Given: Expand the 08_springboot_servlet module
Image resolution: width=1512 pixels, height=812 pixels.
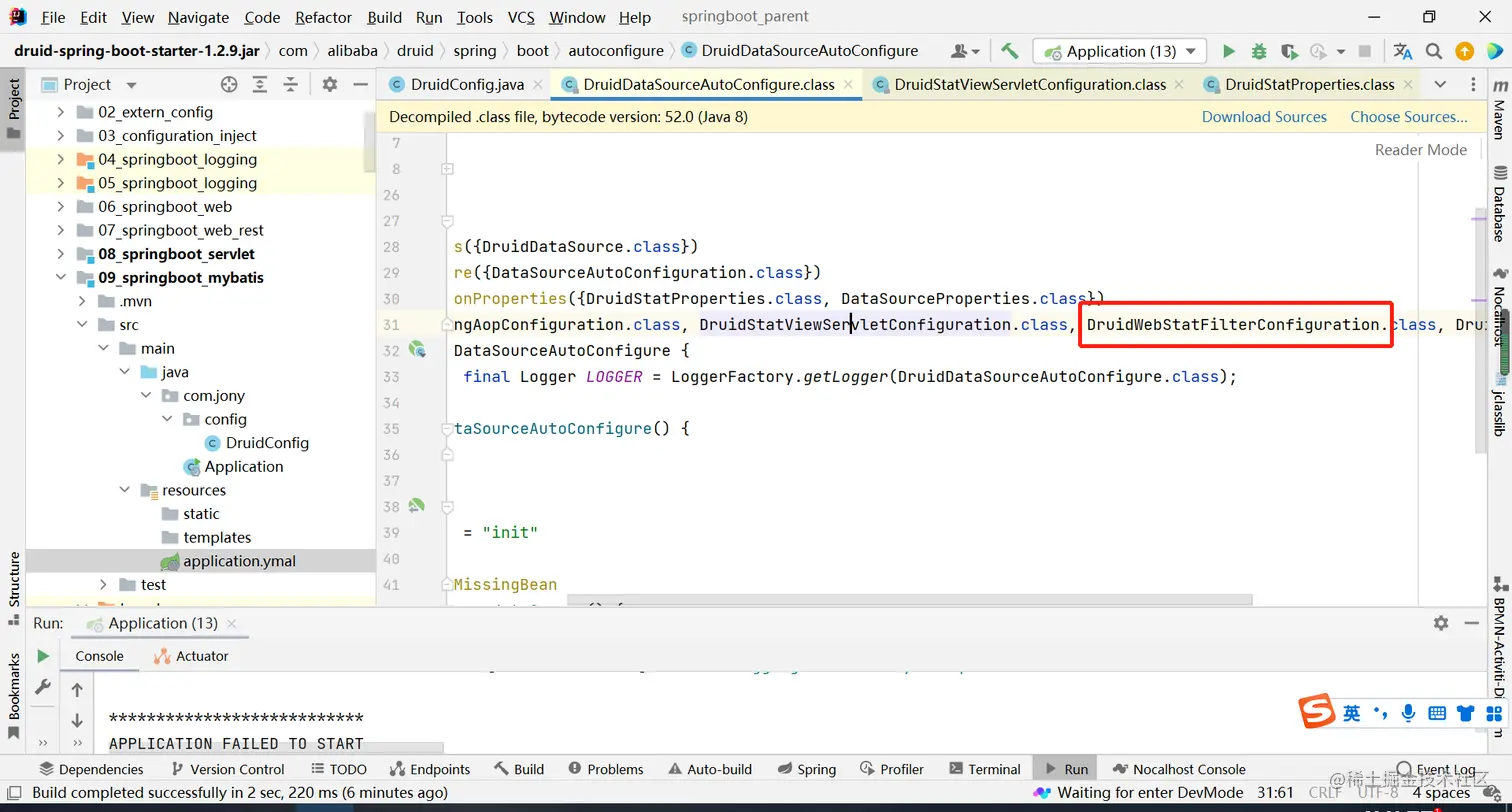Looking at the screenshot, I should pos(61,254).
